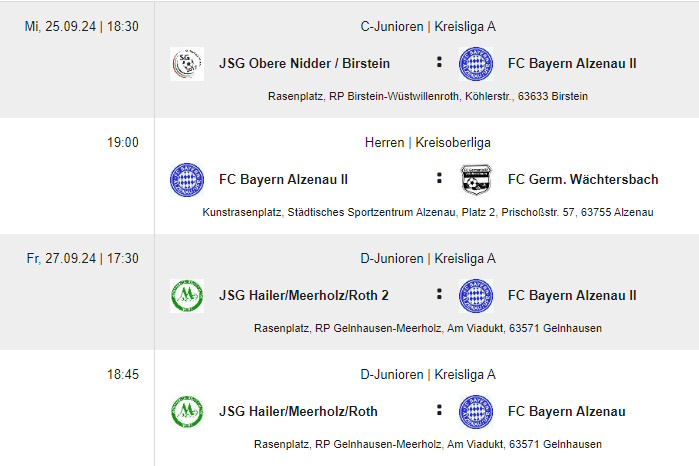The image size is (699, 466).
Task: Click the C-Junioren | Kreisliga A heading
Action: tap(428, 27)
